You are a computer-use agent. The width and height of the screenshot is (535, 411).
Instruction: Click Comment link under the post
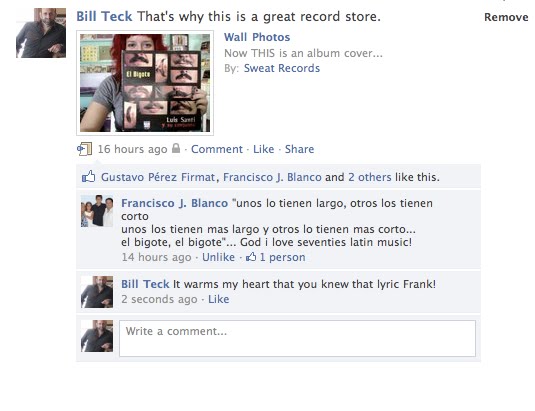pyautogui.click(x=217, y=149)
